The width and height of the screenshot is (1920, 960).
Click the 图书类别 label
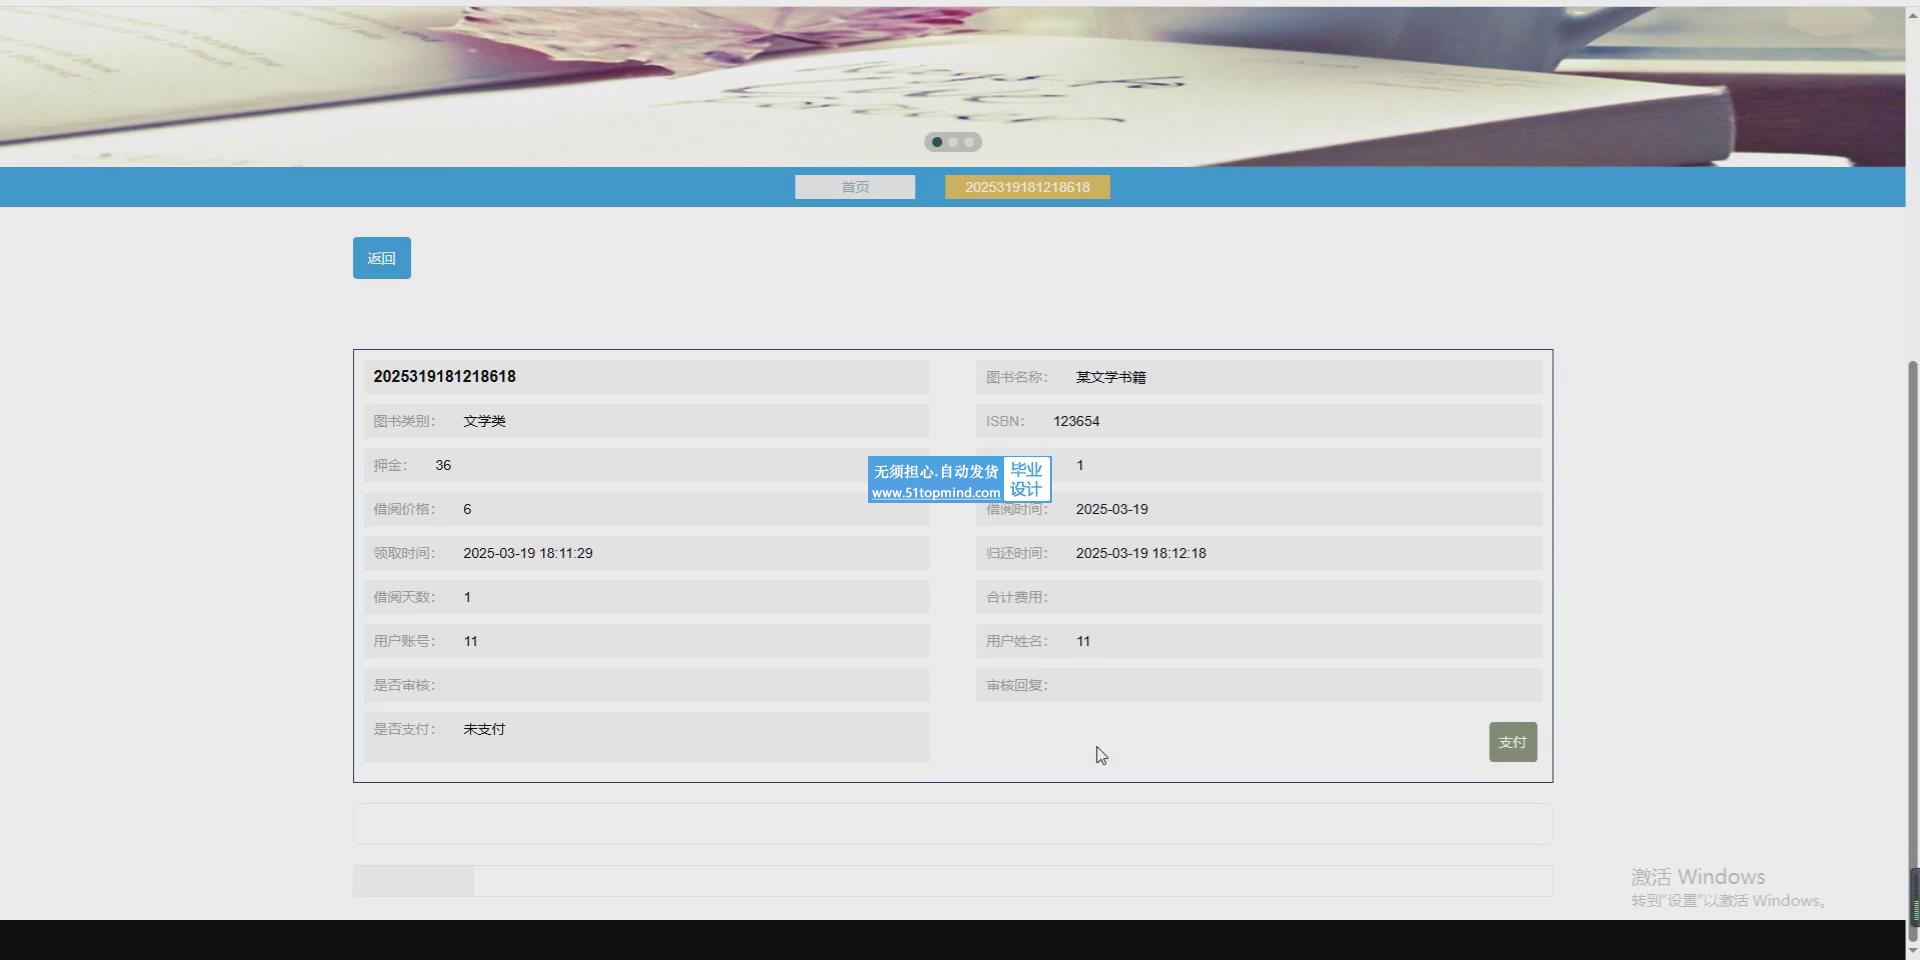tap(404, 421)
